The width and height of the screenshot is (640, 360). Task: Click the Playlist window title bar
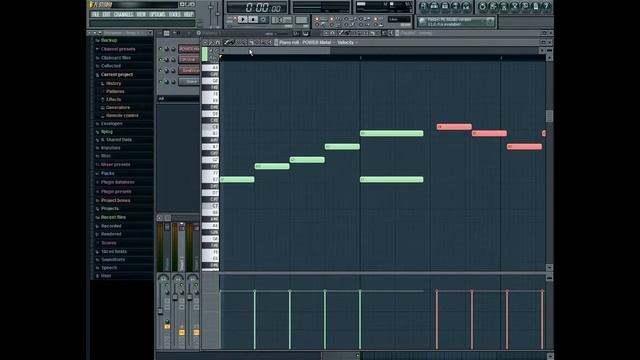(x=469, y=33)
